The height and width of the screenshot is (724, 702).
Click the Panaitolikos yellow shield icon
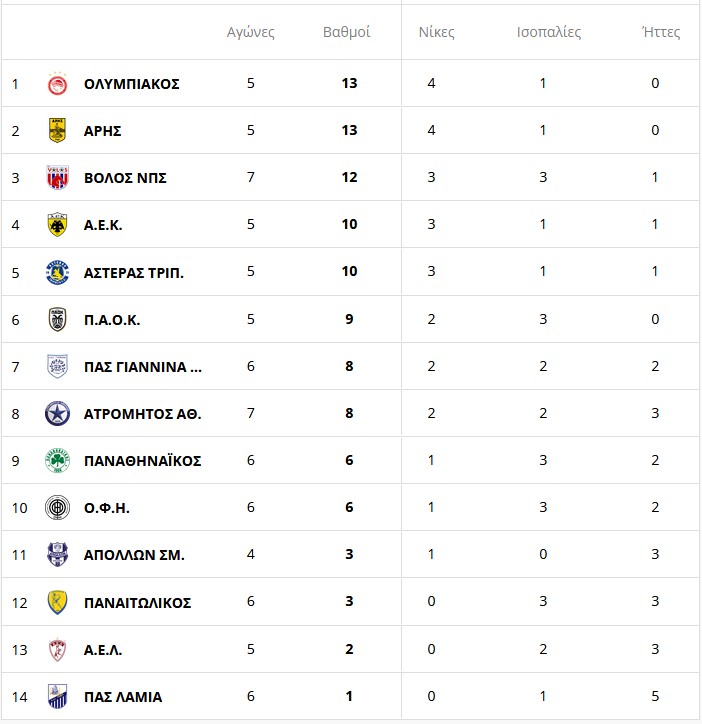(57, 602)
